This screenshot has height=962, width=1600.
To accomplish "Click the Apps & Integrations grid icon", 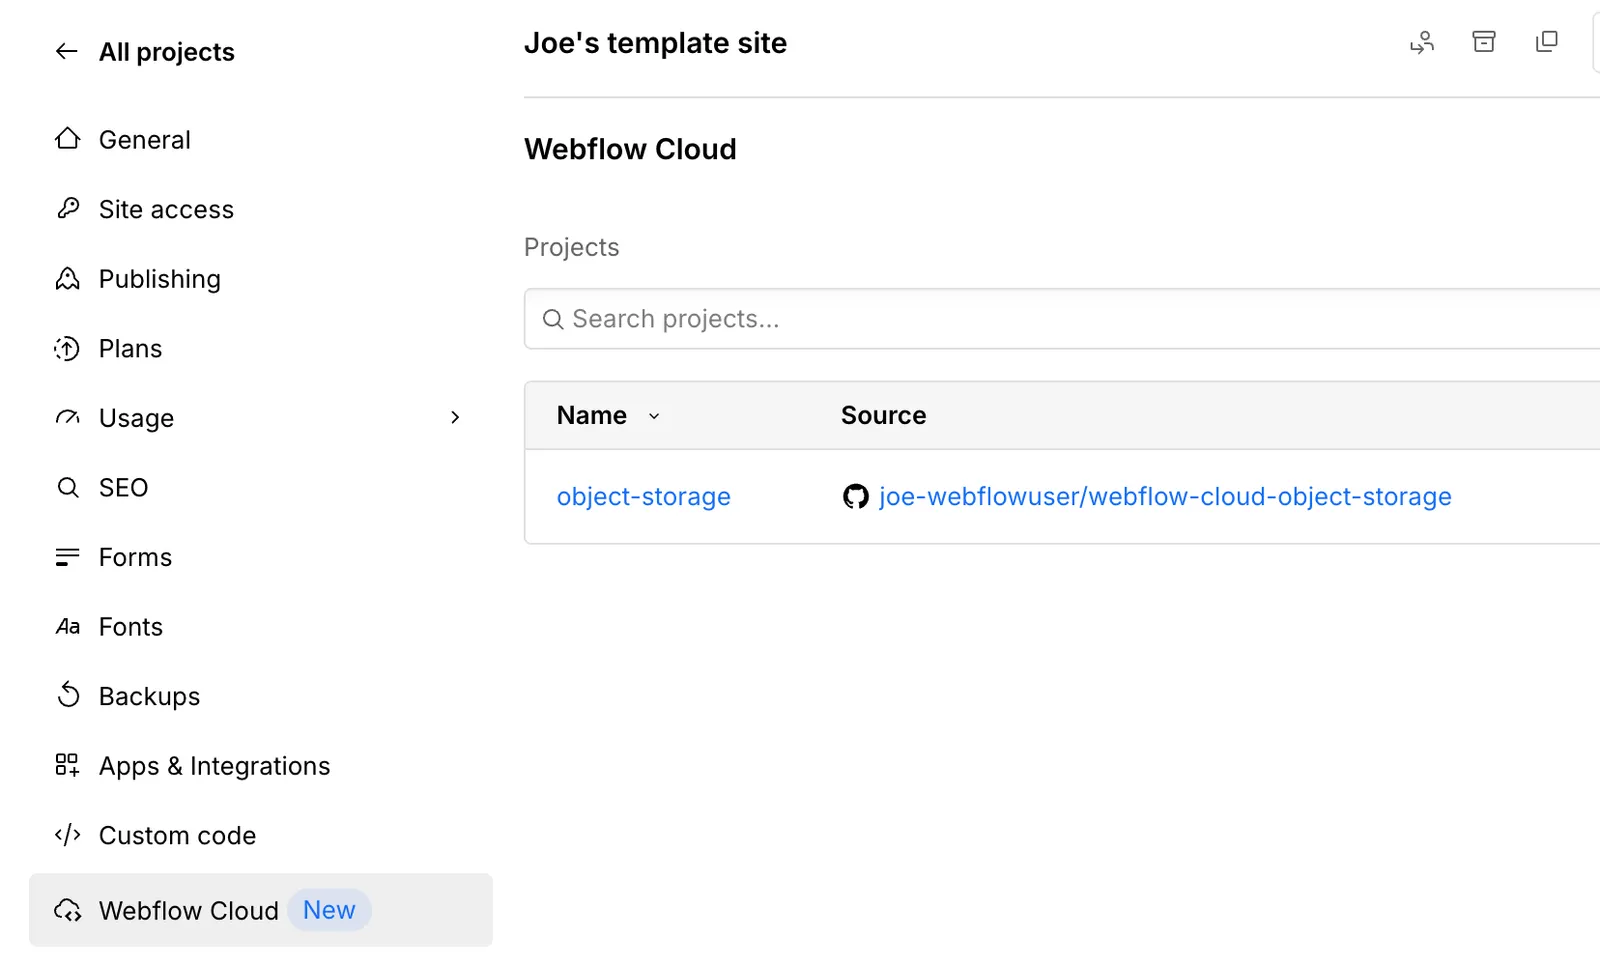I will pos(67,765).
